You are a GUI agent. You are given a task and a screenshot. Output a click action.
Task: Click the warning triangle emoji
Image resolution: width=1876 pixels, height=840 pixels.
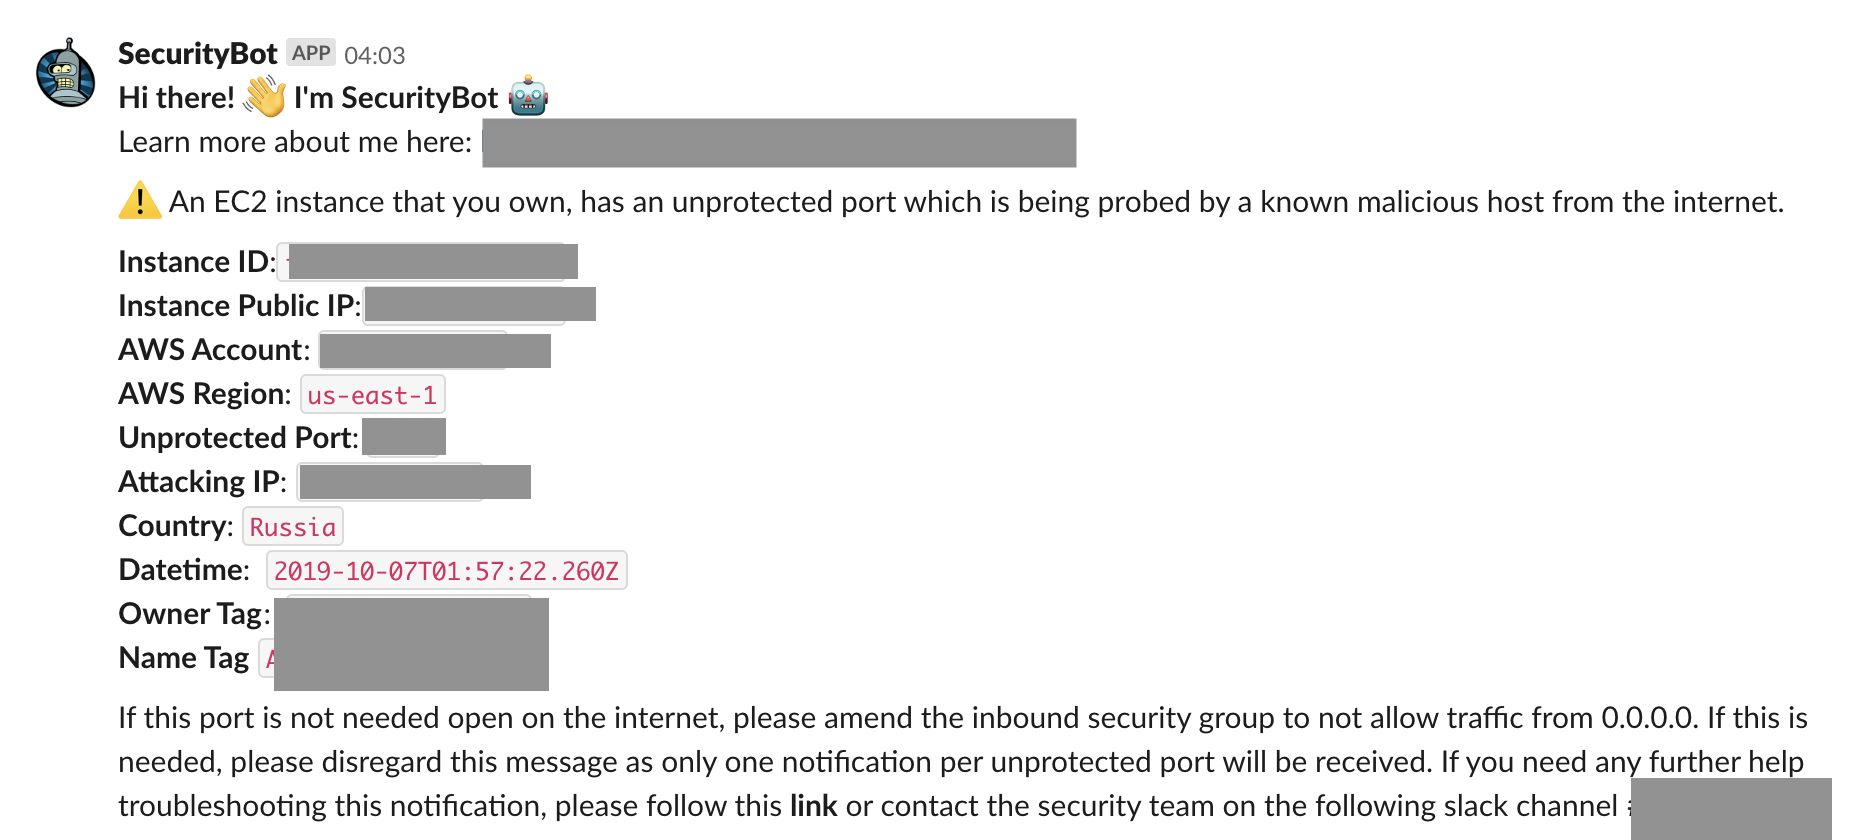[x=139, y=200]
